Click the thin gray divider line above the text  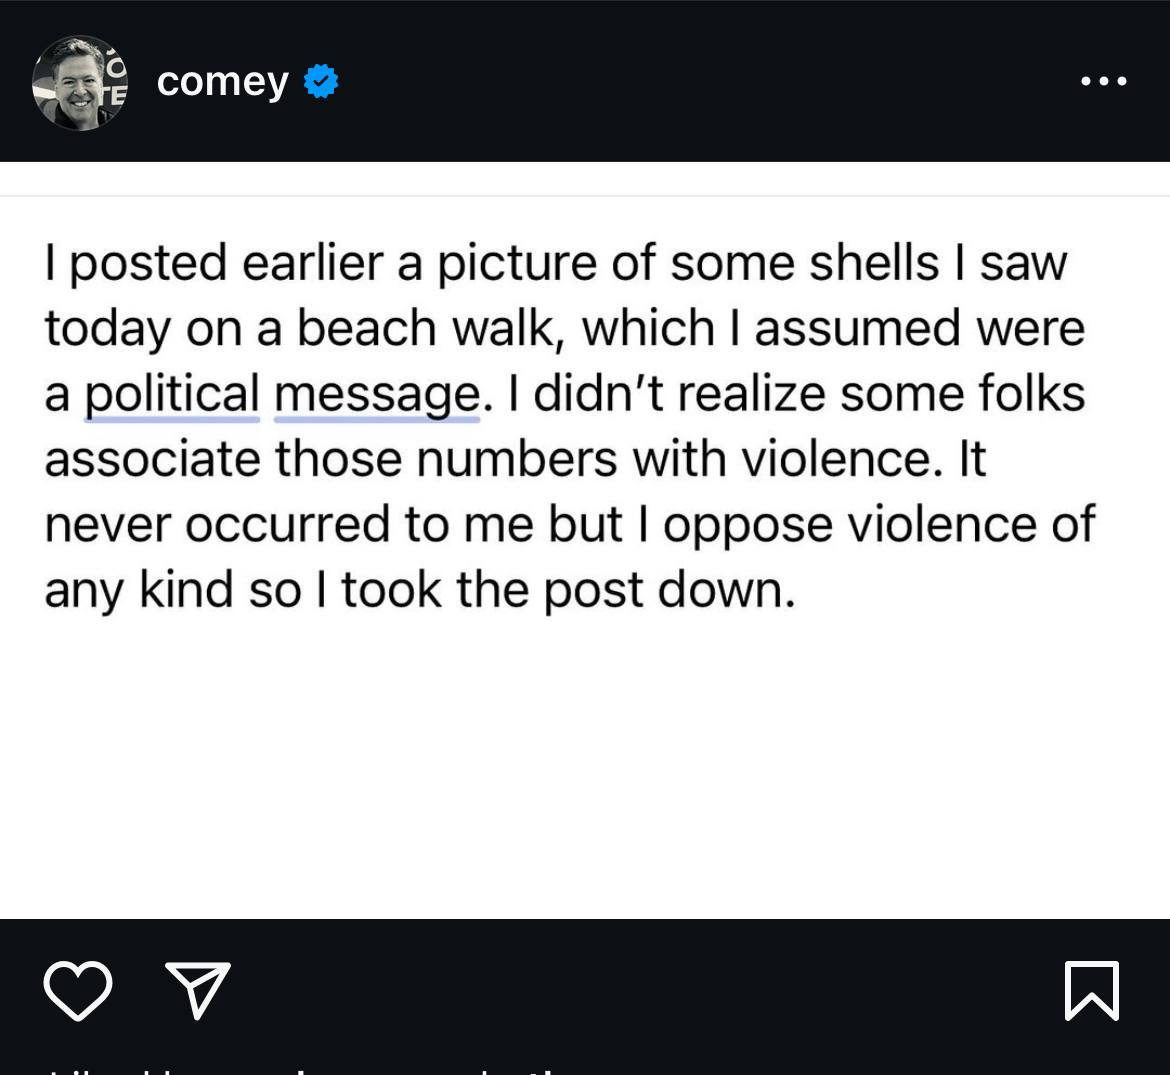click(585, 195)
